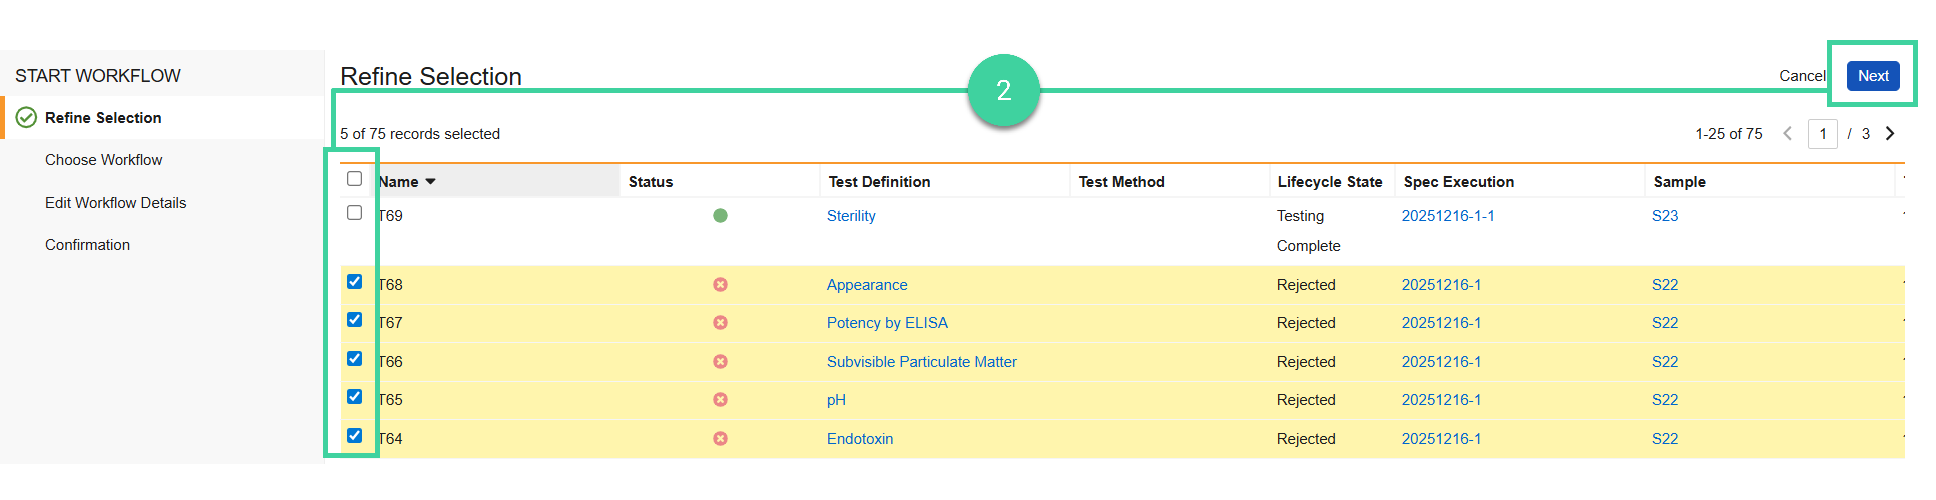Go to next page of records
The width and height of the screenshot is (1936, 500).
click(x=1890, y=134)
